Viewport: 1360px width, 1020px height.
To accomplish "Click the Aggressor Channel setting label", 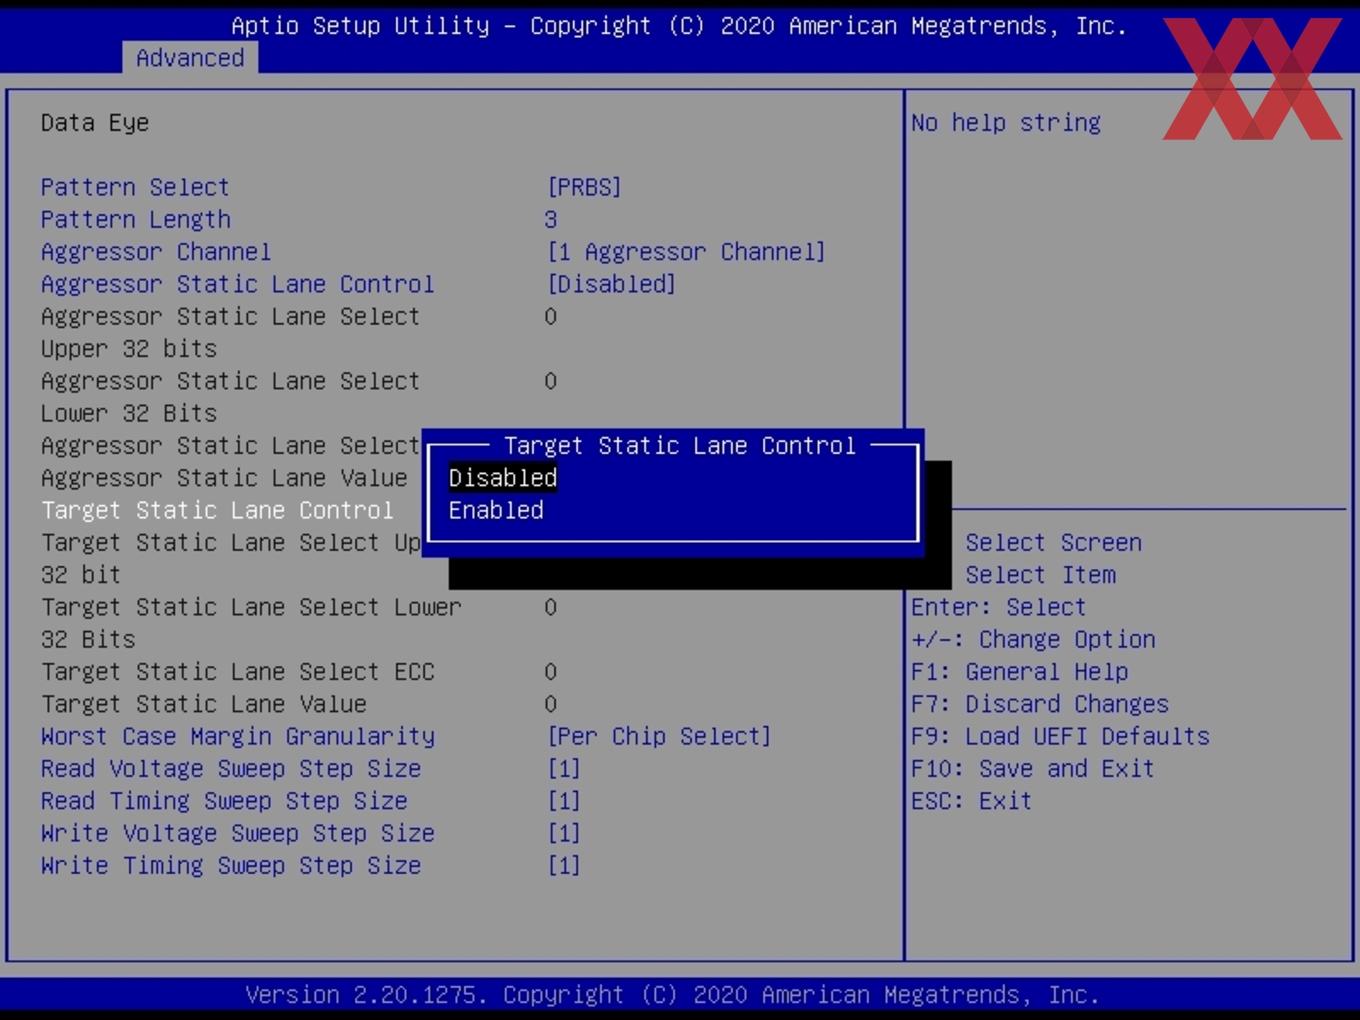I will 155,251.
